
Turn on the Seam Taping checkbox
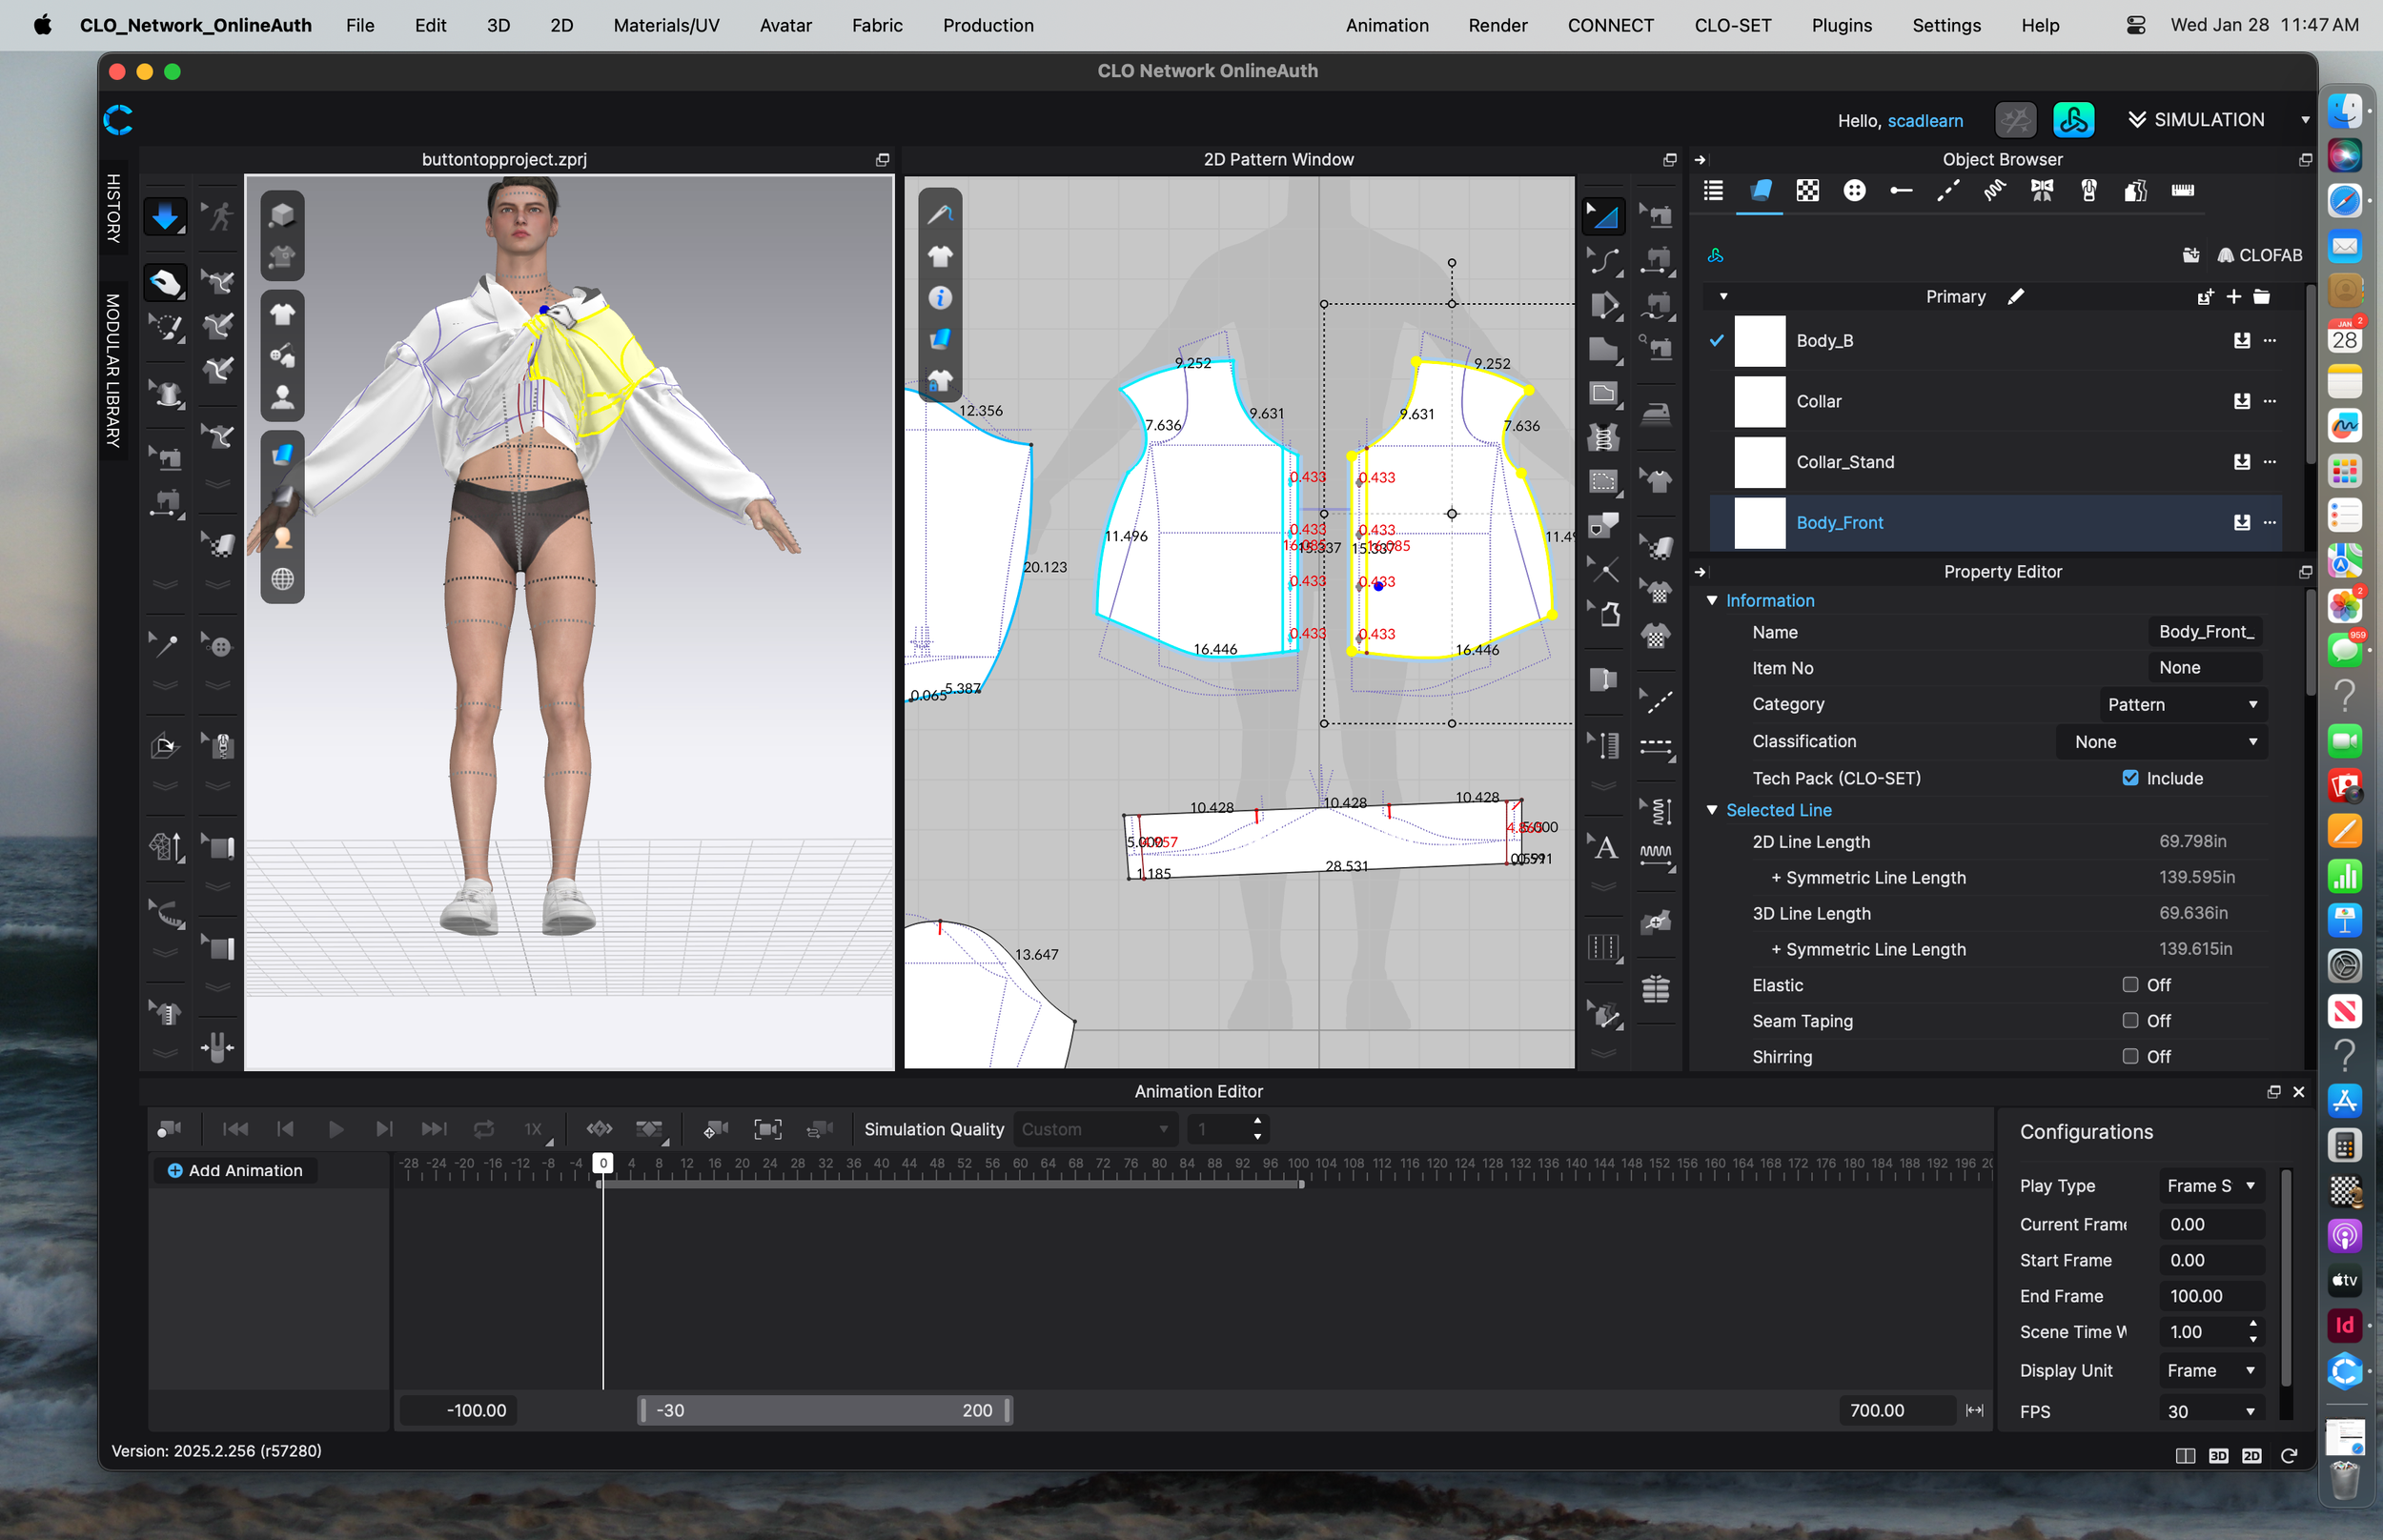[x=2130, y=1021]
